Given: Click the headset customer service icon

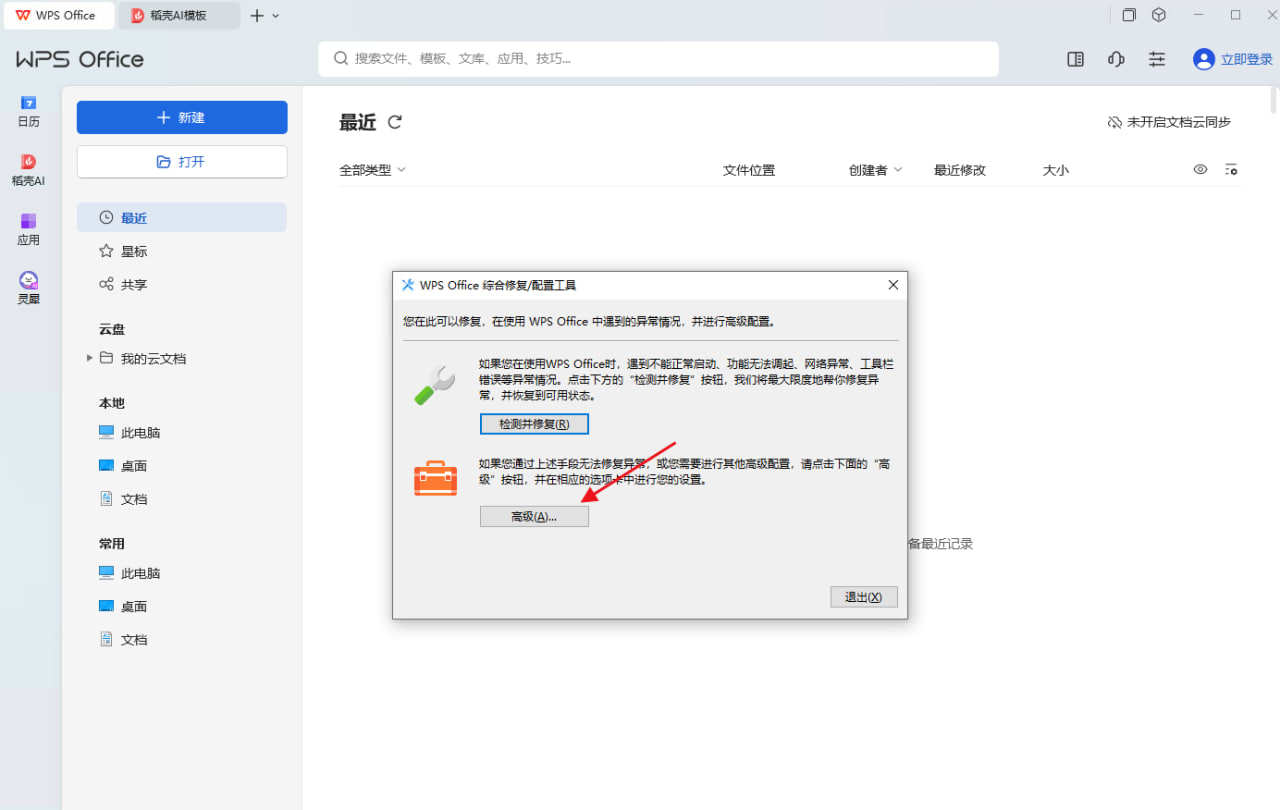Looking at the screenshot, I should [x=1116, y=59].
